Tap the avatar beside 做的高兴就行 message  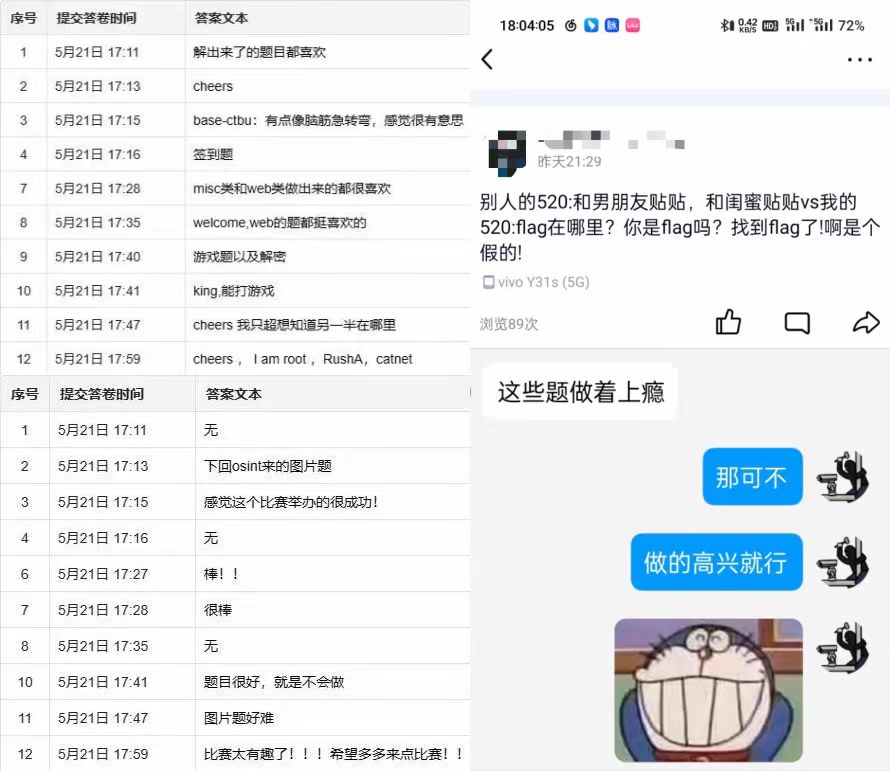click(842, 562)
